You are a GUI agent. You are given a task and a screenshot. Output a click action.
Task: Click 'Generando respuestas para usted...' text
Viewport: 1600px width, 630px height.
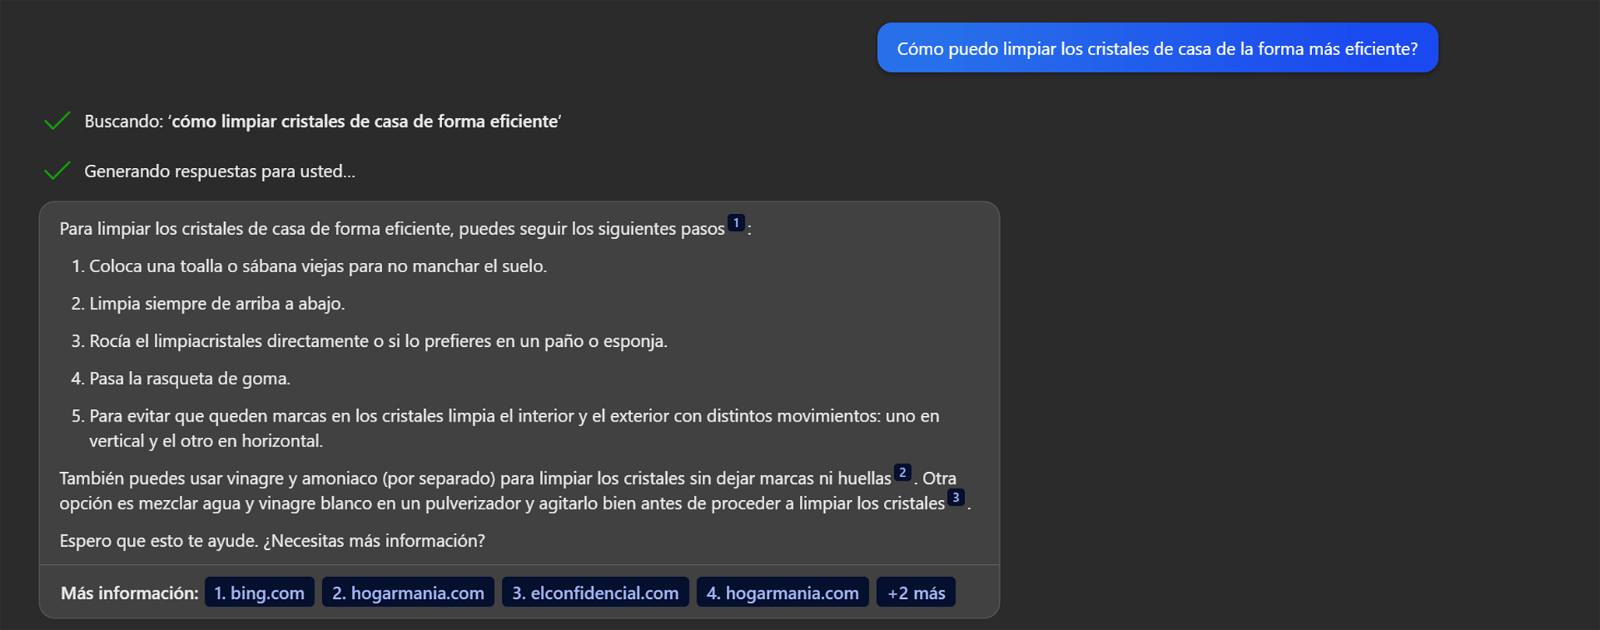[x=219, y=171]
